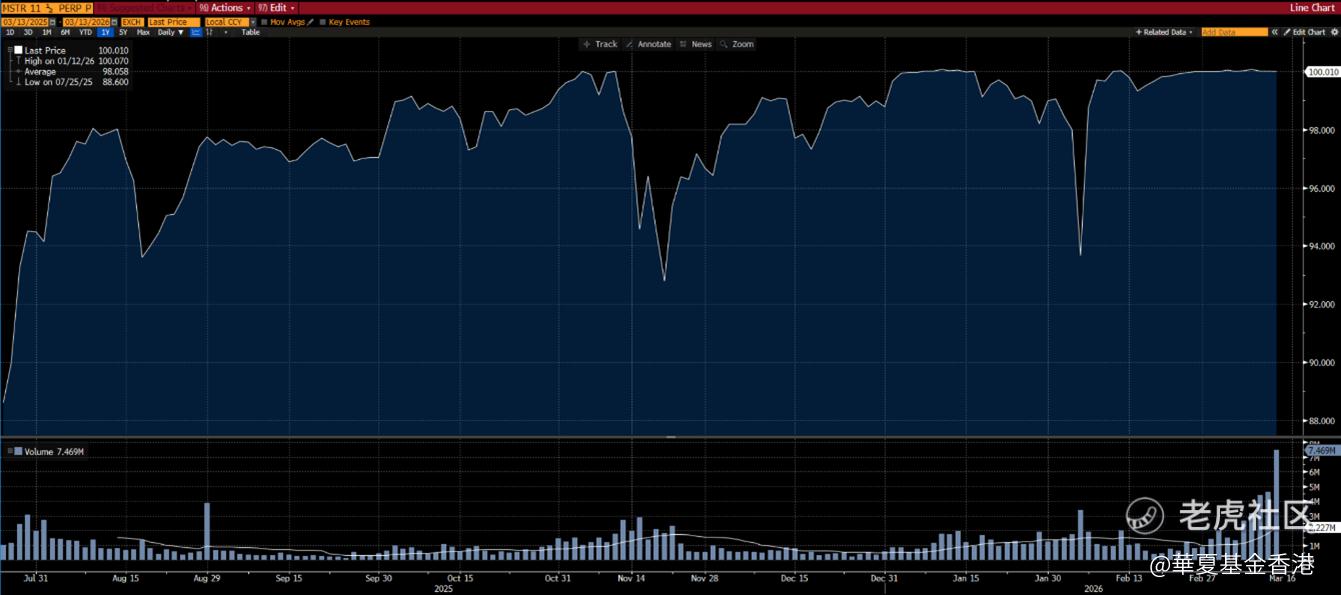Click the EXCH source button
1341x595 pixels.
132,22
